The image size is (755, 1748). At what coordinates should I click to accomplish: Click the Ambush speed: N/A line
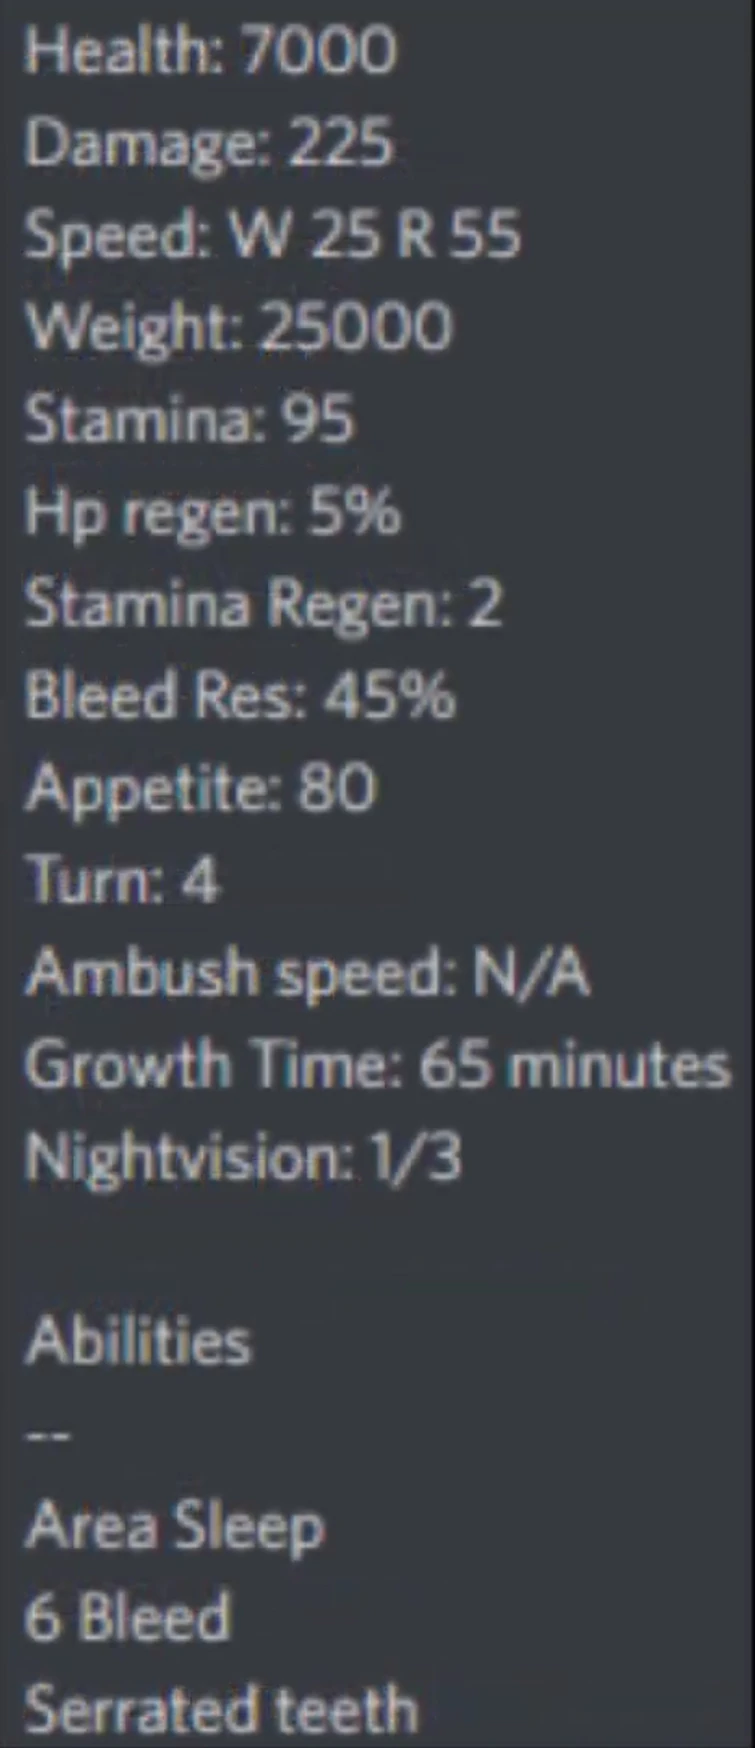pyautogui.click(x=307, y=973)
